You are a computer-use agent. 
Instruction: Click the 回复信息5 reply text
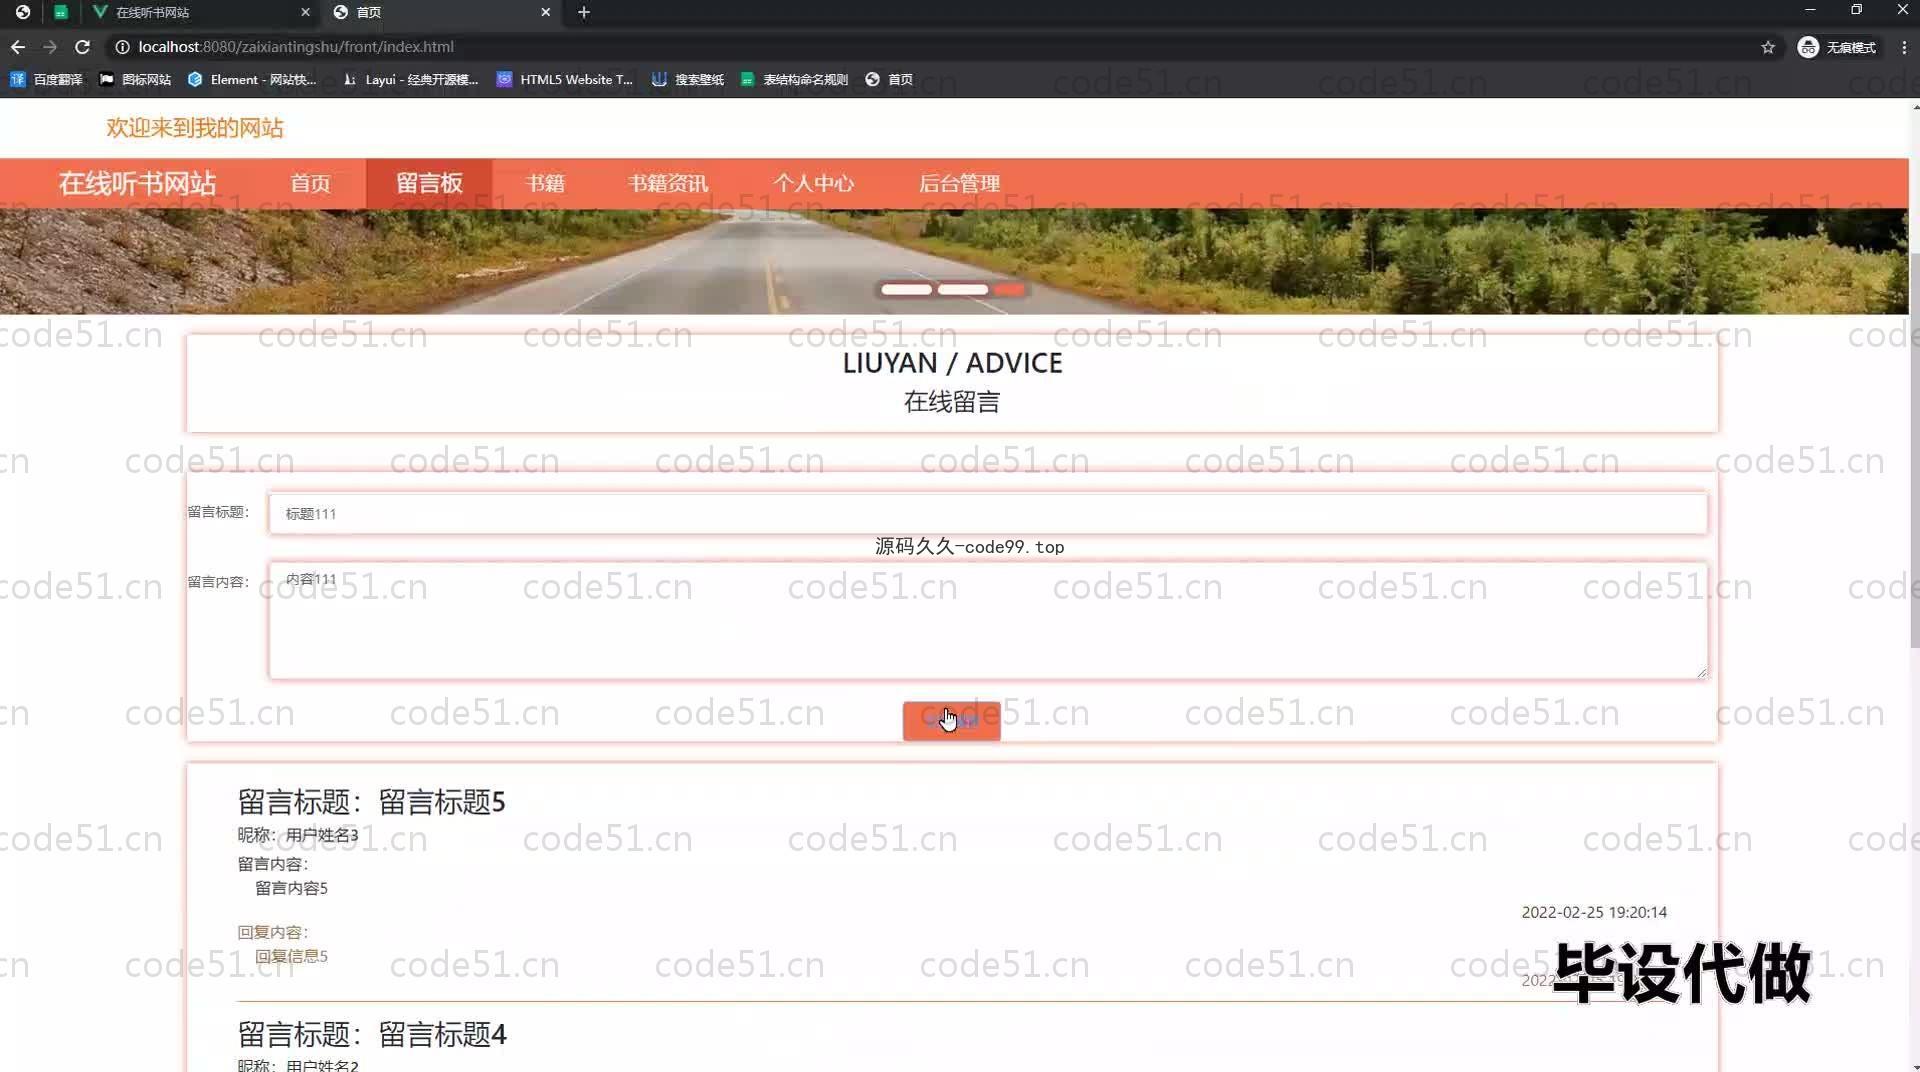291,957
